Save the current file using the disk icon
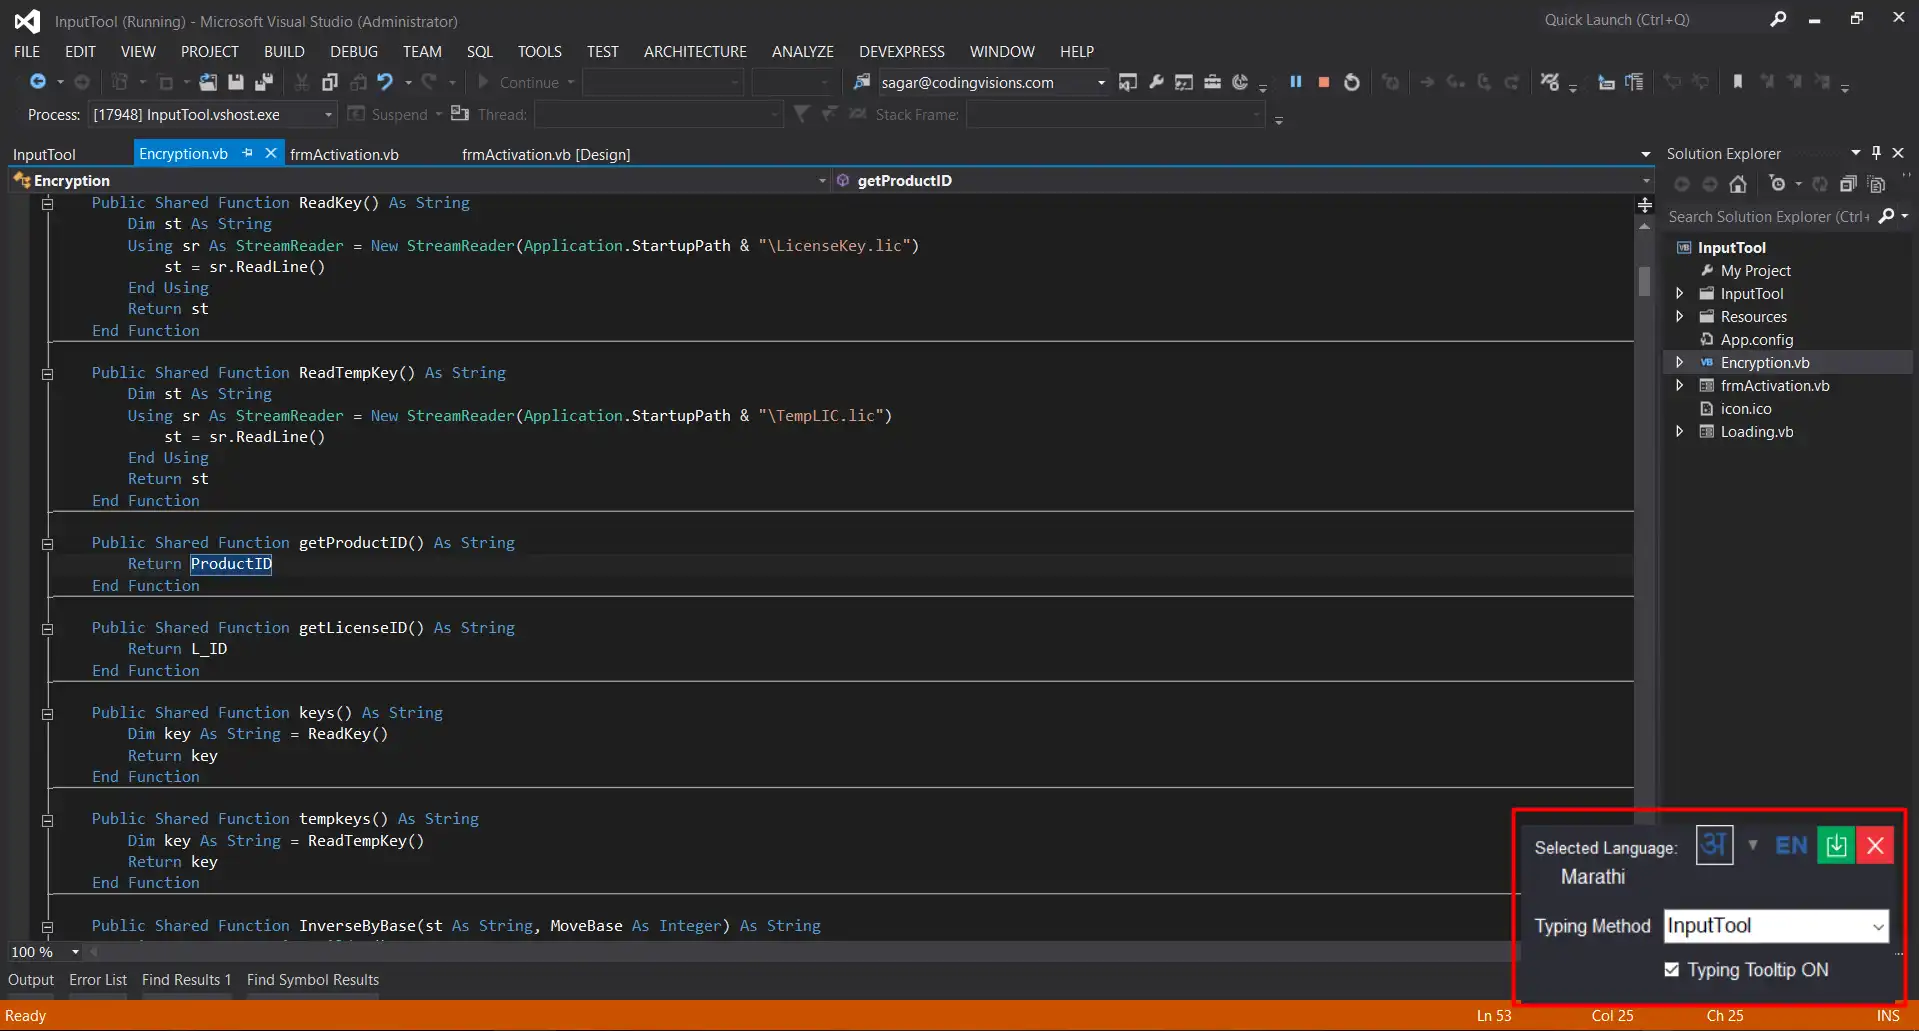The height and width of the screenshot is (1031, 1919). 236,82
